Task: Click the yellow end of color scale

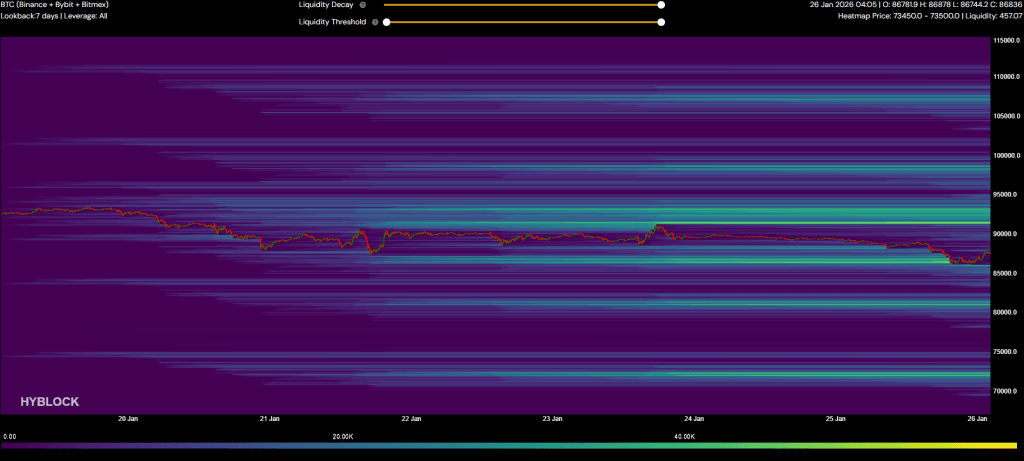Action: (x=1012, y=446)
